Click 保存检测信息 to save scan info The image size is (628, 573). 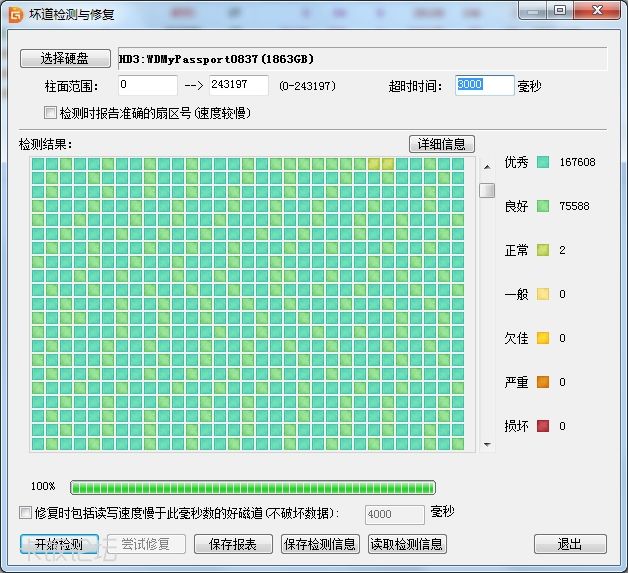click(320, 544)
